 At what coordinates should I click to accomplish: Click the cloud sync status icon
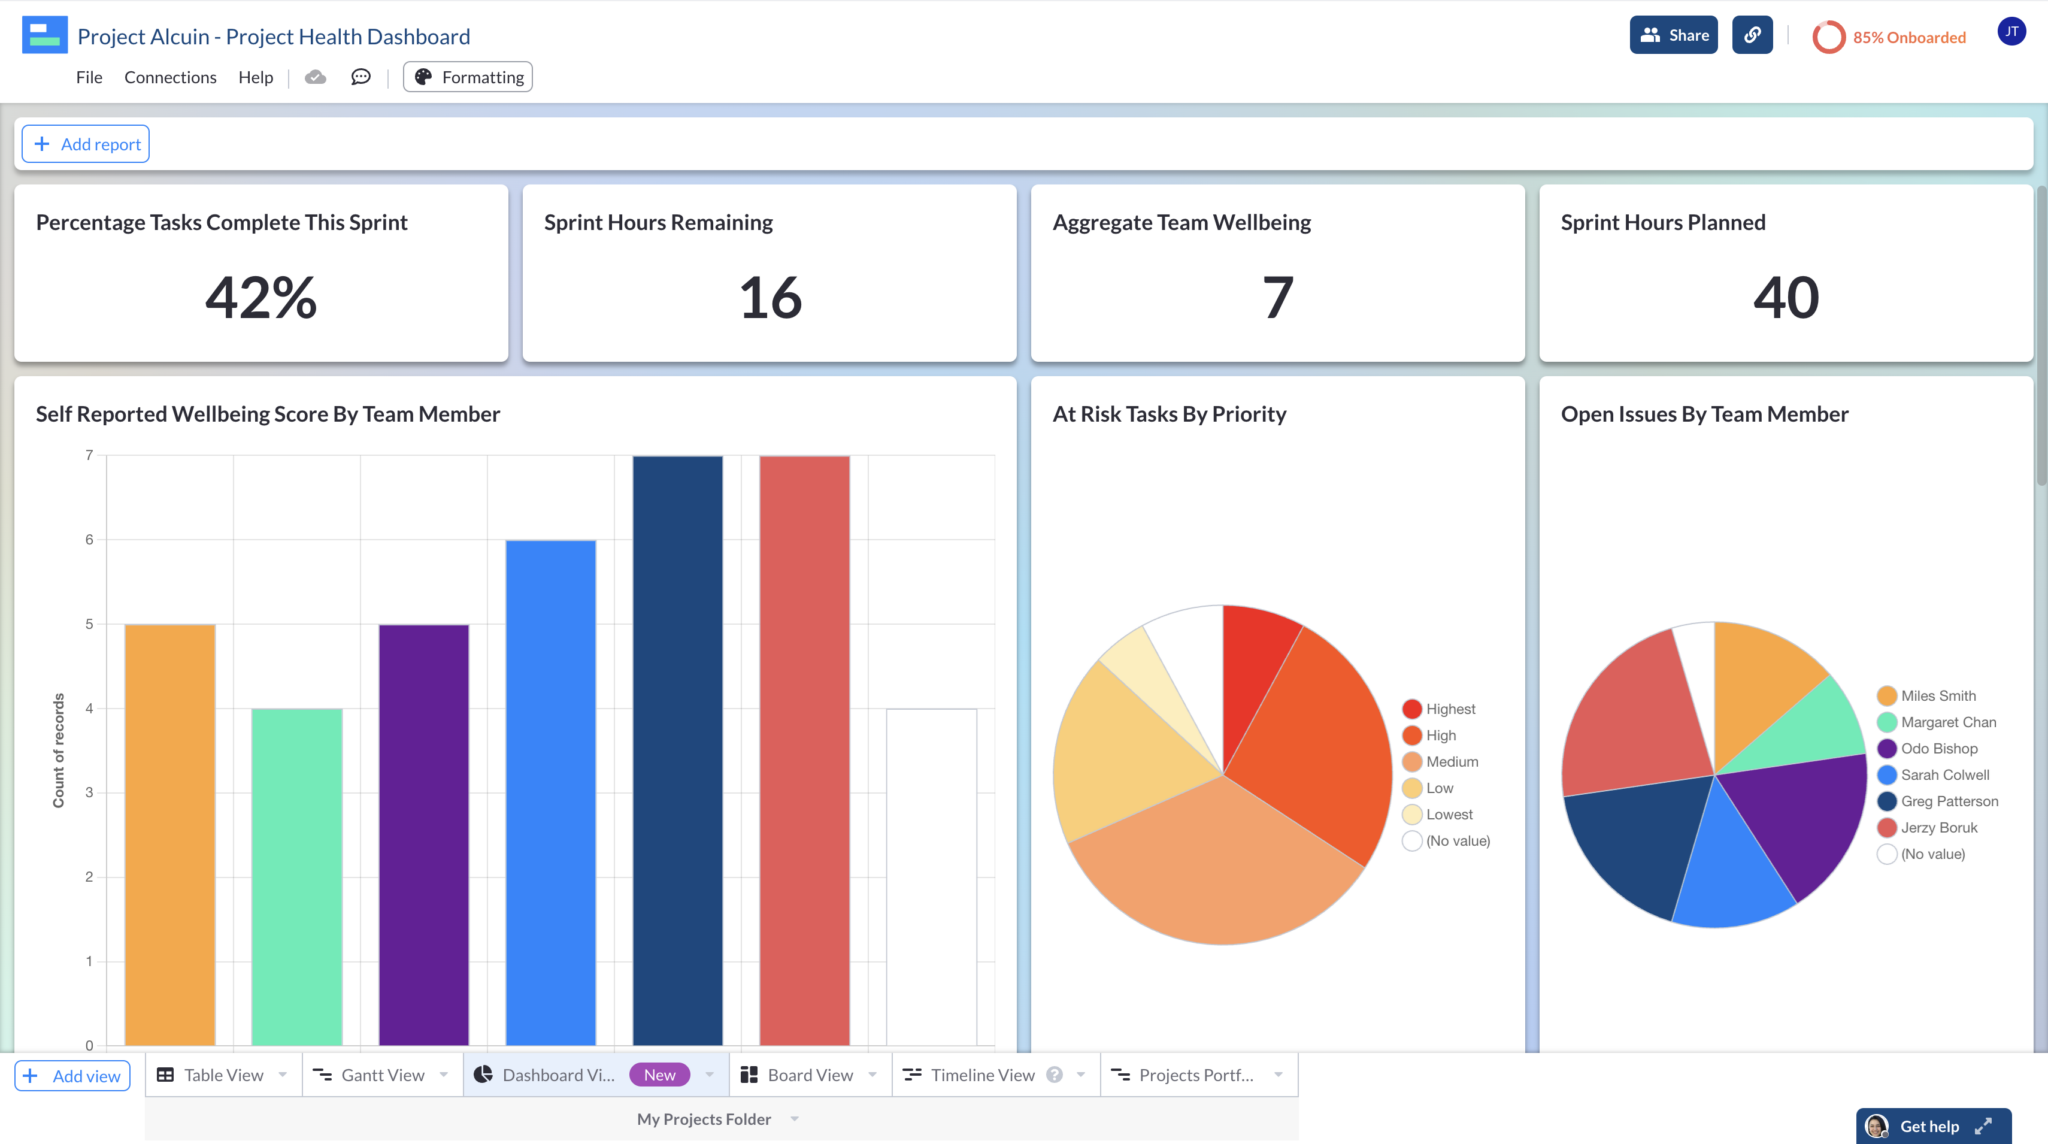click(x=315, y=77)
